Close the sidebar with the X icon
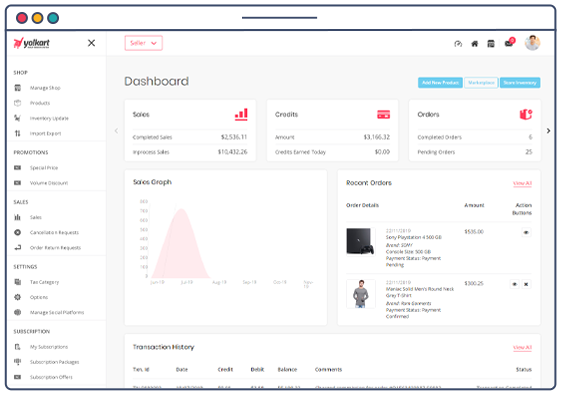561x395 pixels. [92, 43]
